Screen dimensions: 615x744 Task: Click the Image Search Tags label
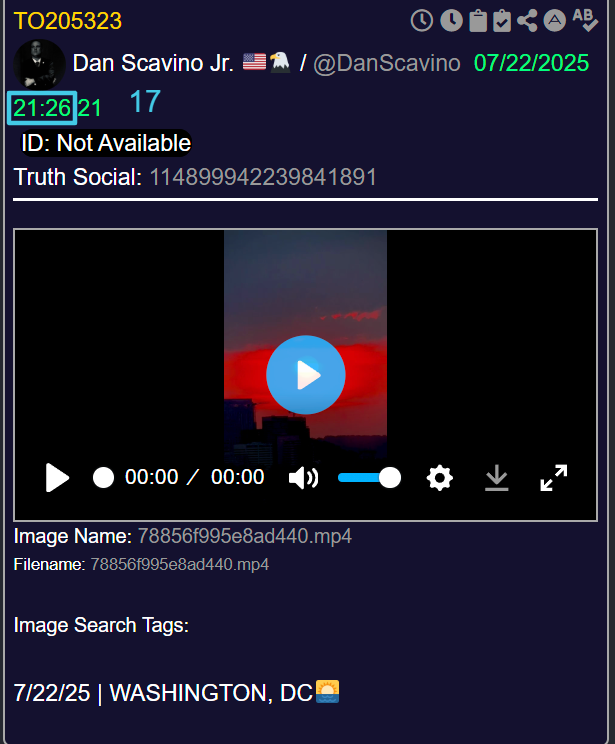(101, 625)
